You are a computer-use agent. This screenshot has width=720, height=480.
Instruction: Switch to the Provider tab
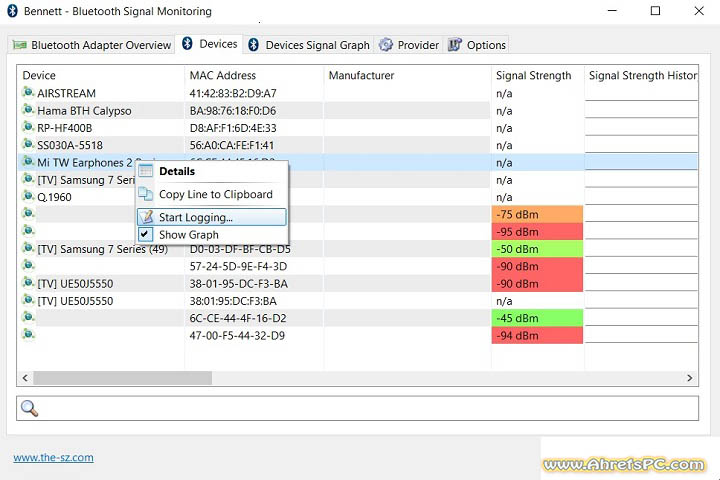[x=409, y=45]
